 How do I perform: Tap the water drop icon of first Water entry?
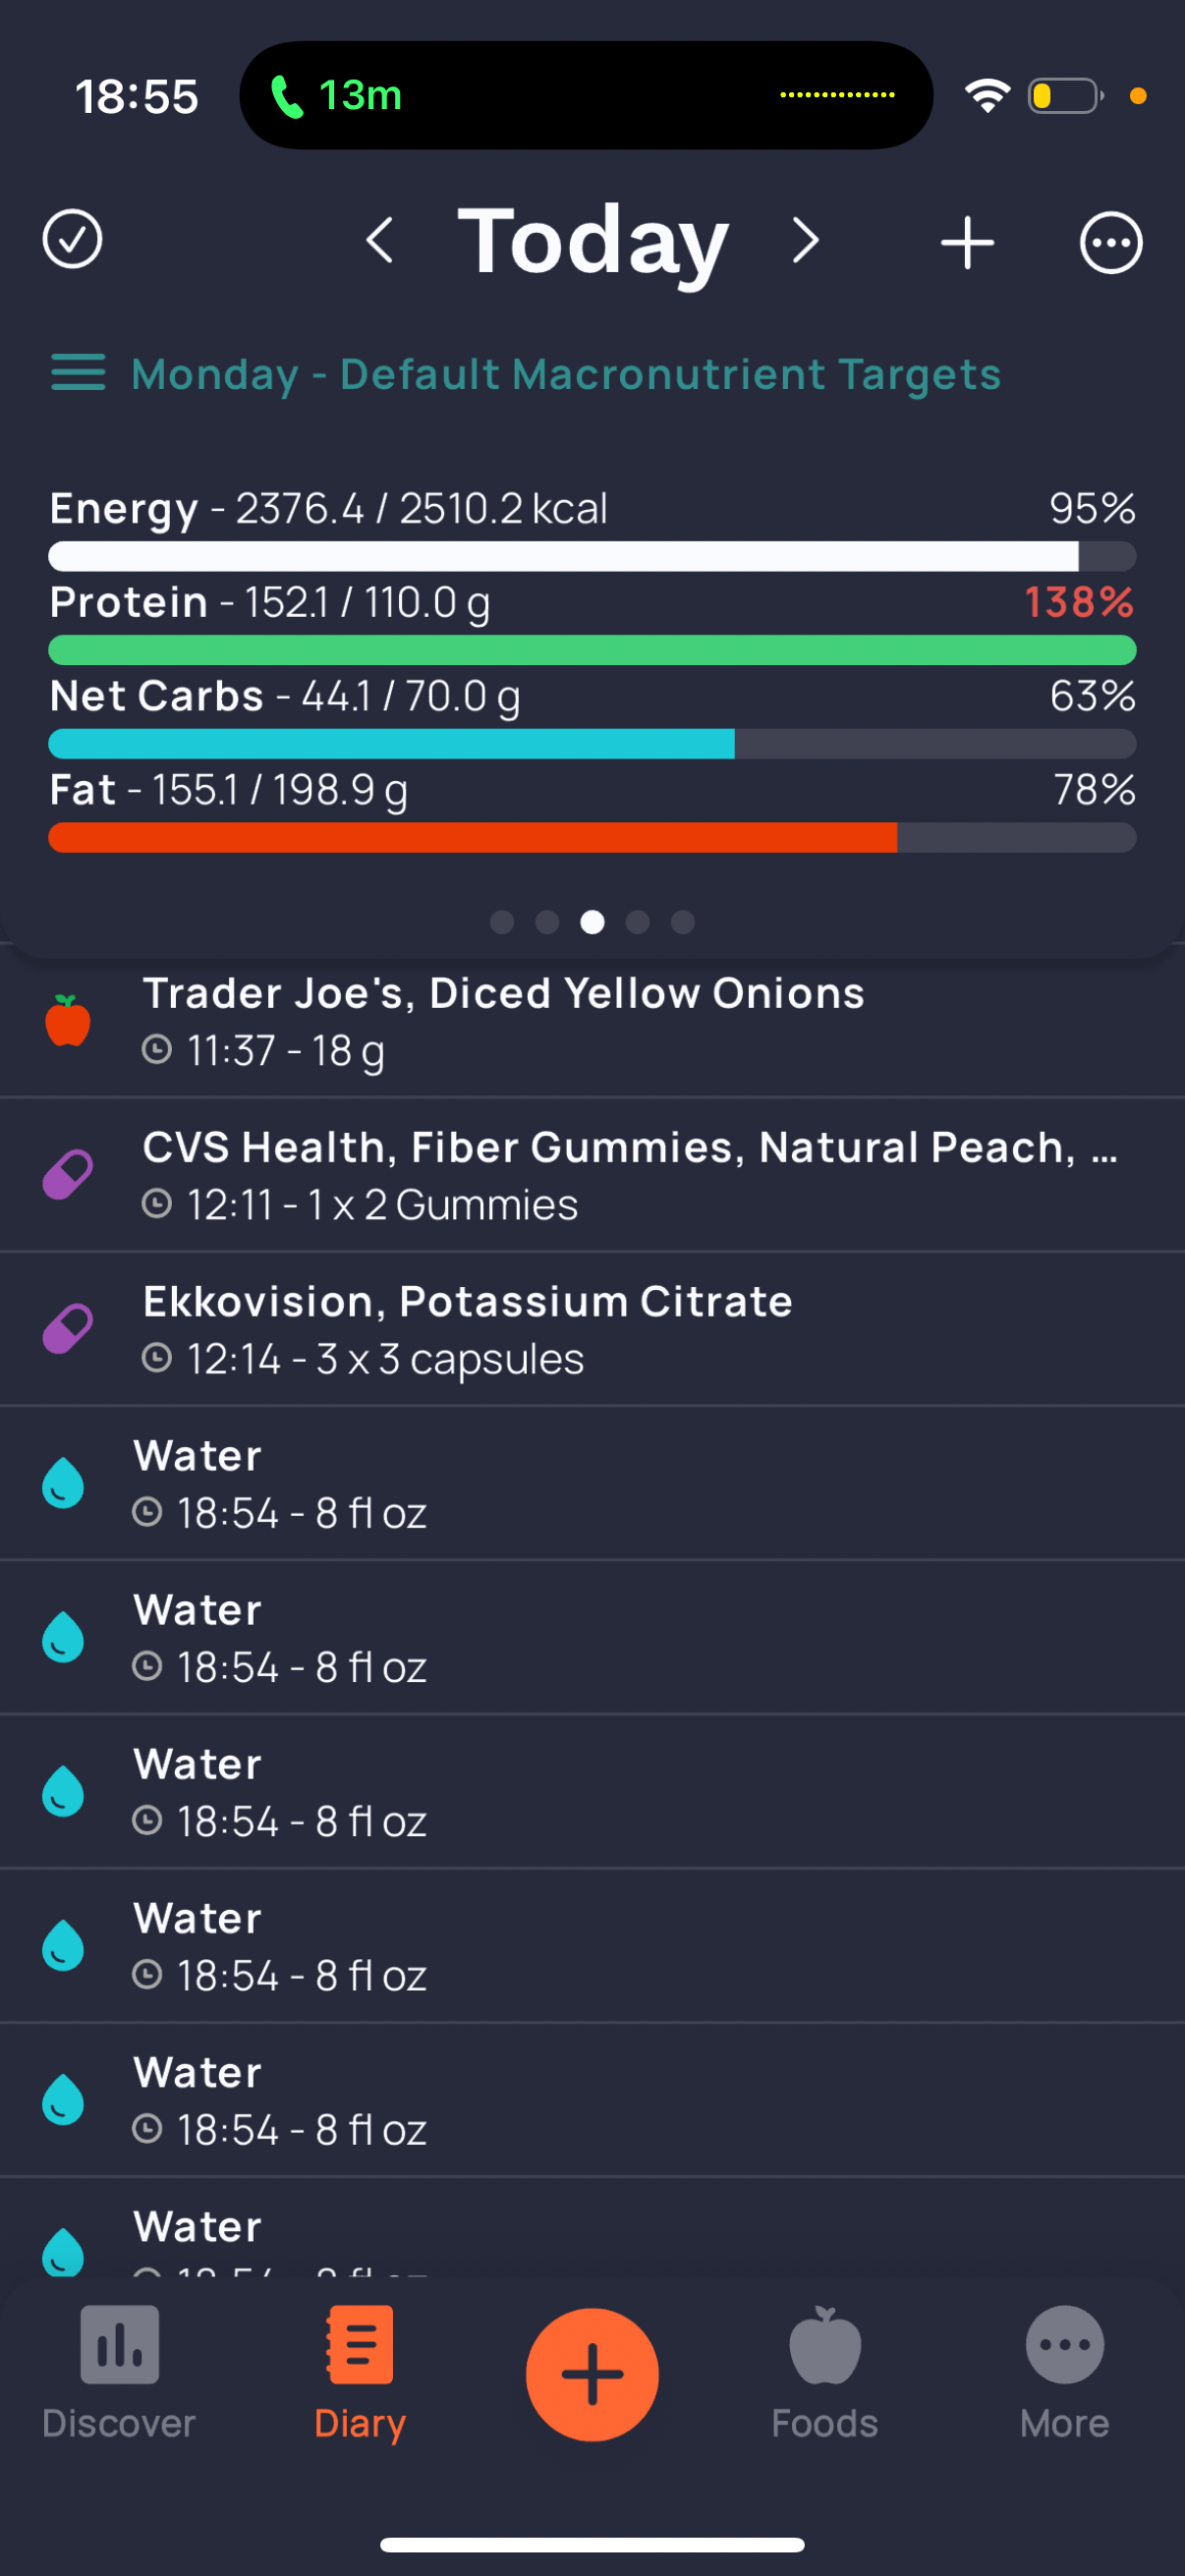[63, 1483]
